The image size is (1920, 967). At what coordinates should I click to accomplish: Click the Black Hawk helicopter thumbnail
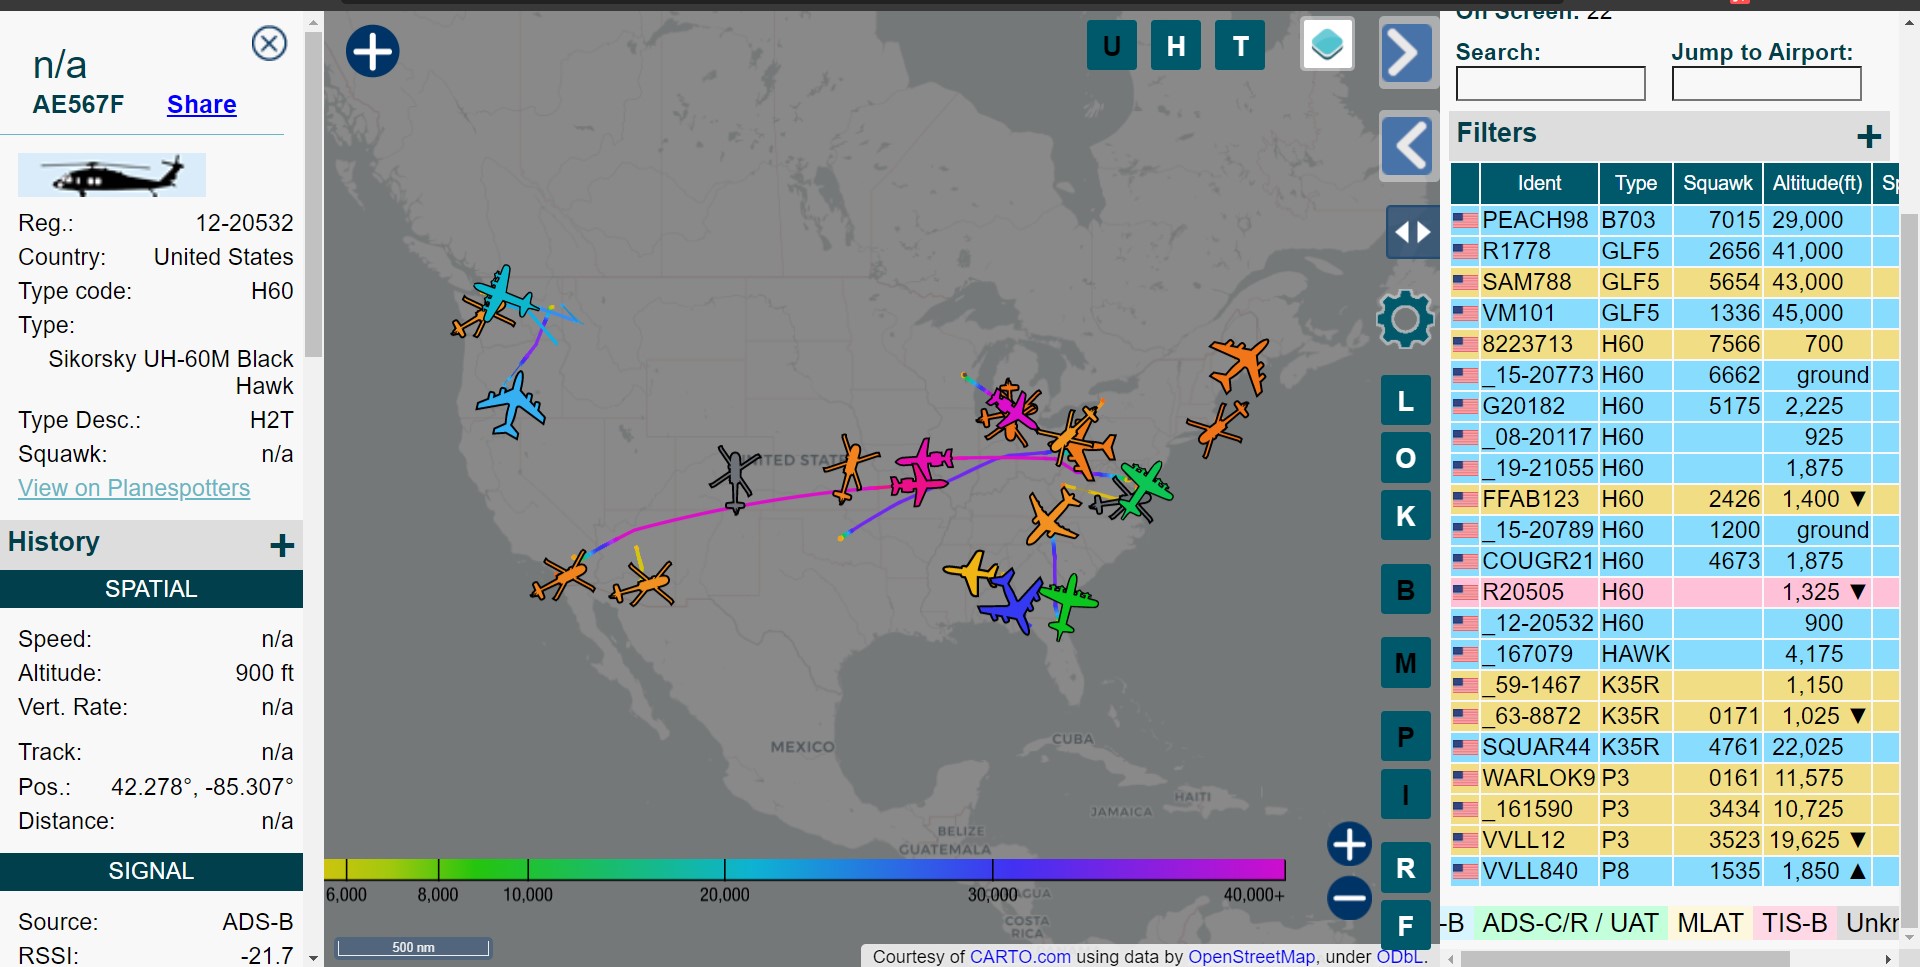112,175
